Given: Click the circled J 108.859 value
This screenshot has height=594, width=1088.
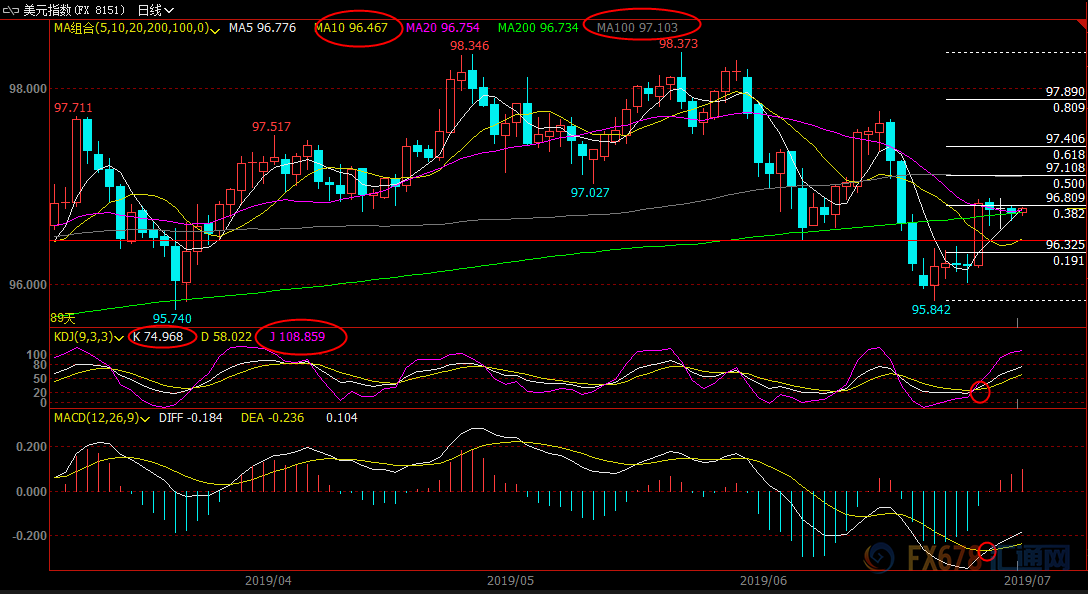Looking at the screenshot, I should click(x=301, y=337).
